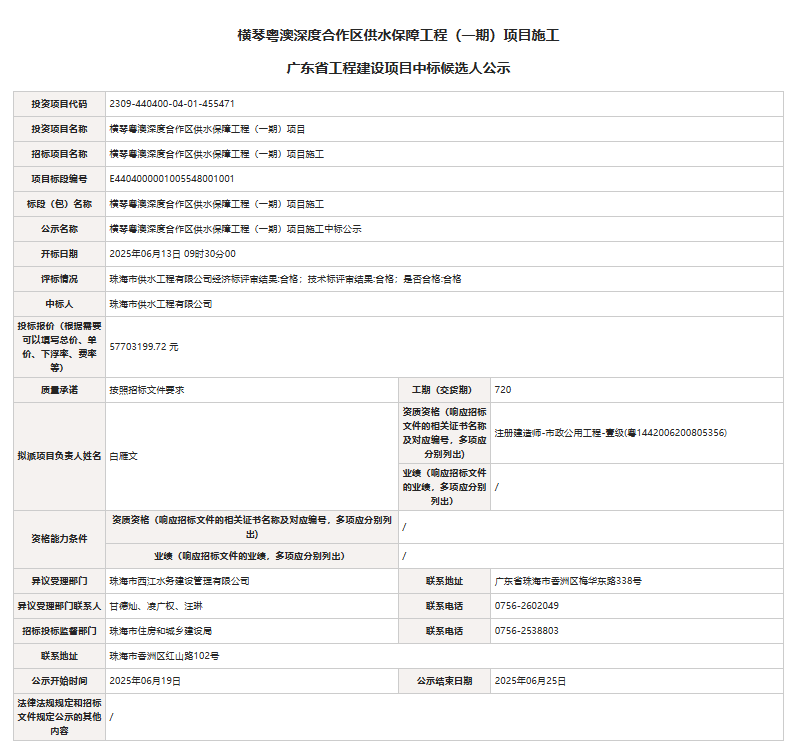Select the 异议受理部门 value 珠海市西江水务建设管理有限公司
Screen dimensions: 791x745
click(x=179, y=580)
